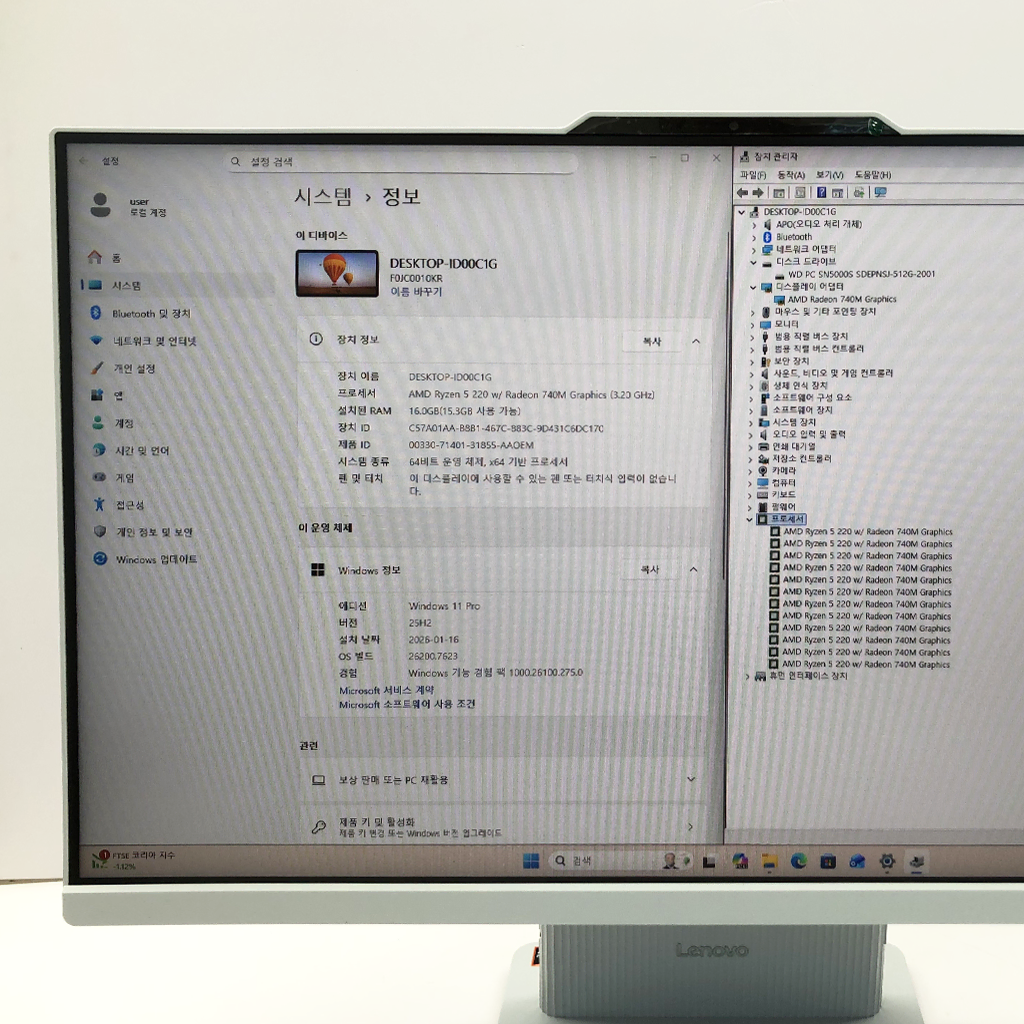Click the Device Manager icon on taskbar
Image resolution: width=1024 pixels, height=1024 pixels.
[x=916, y=863]
